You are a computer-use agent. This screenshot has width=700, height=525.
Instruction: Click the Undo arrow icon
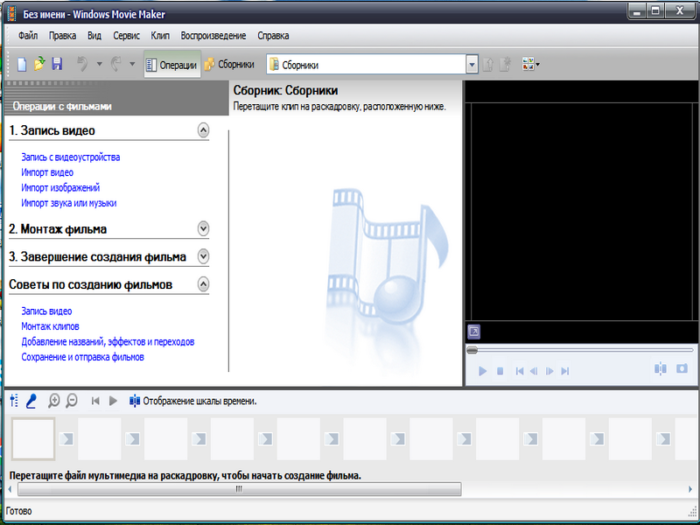(83, 64)
